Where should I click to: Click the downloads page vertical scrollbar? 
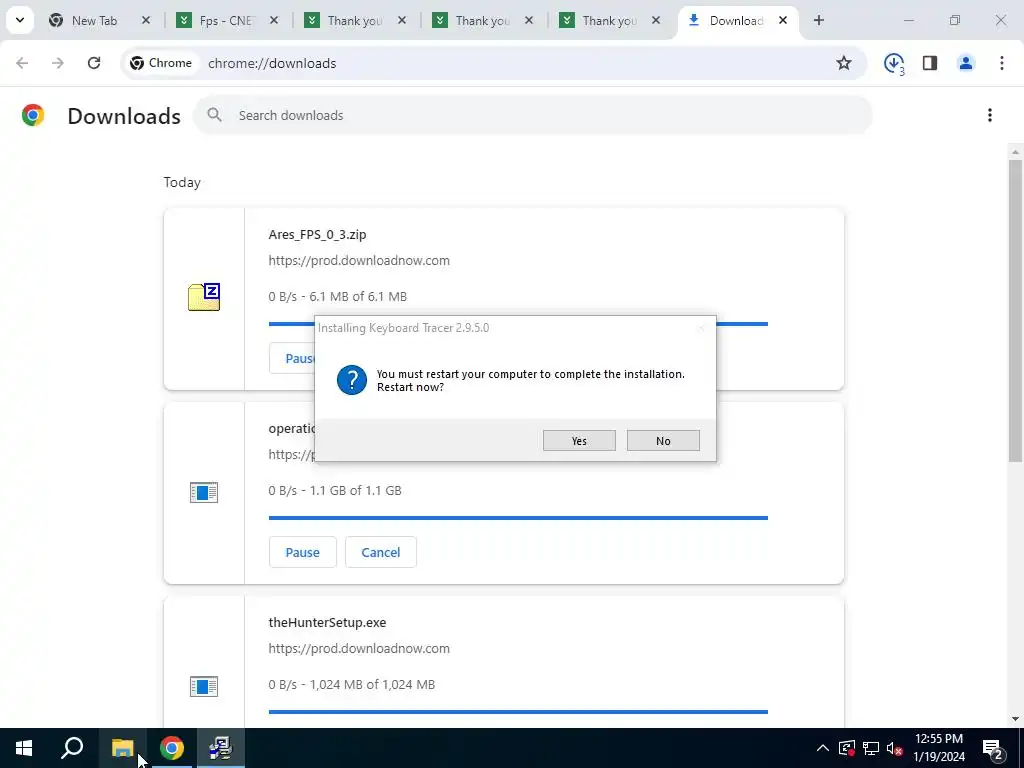pos(1015,310)
